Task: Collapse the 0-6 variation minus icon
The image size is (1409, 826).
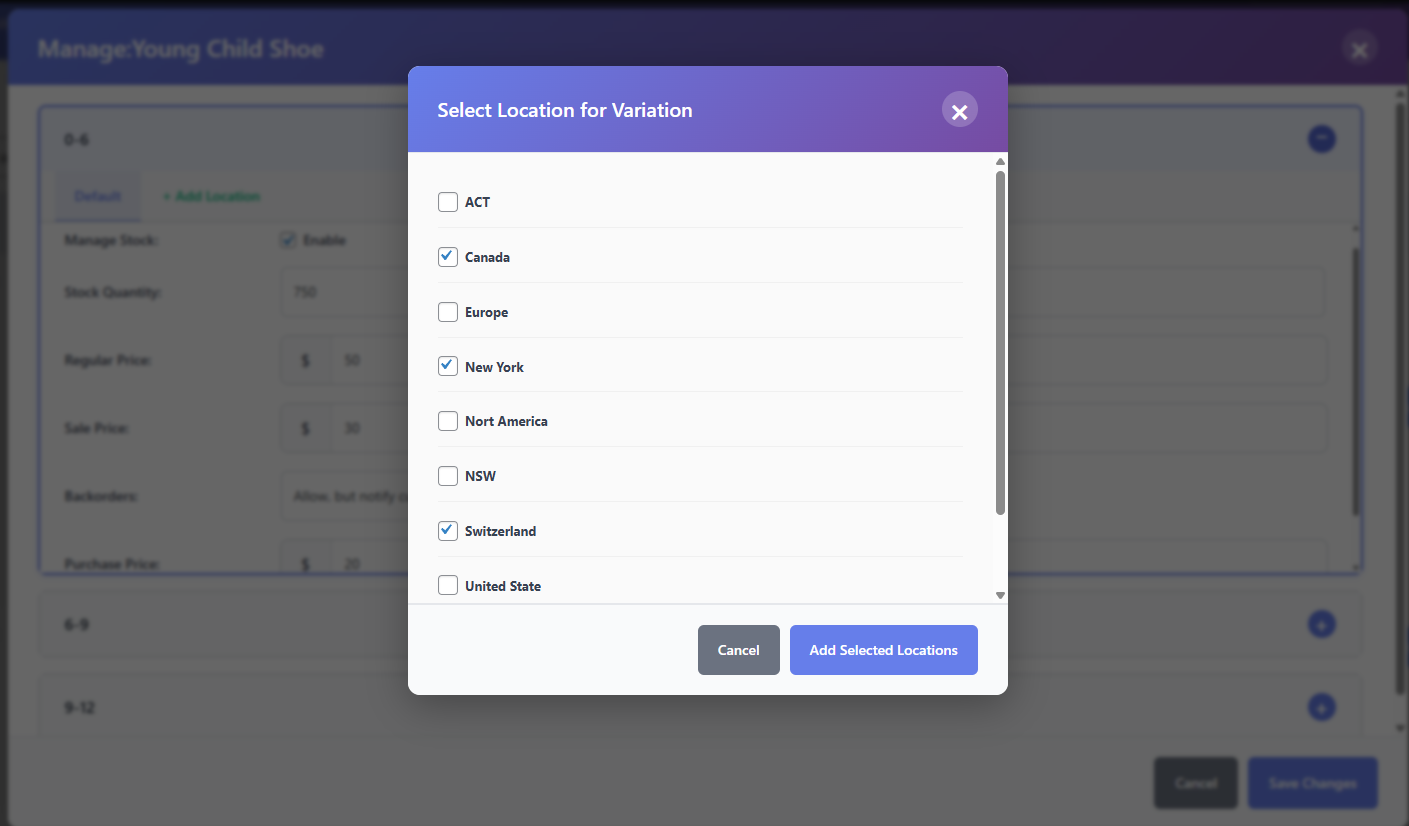Action: tap(1321, 139)
